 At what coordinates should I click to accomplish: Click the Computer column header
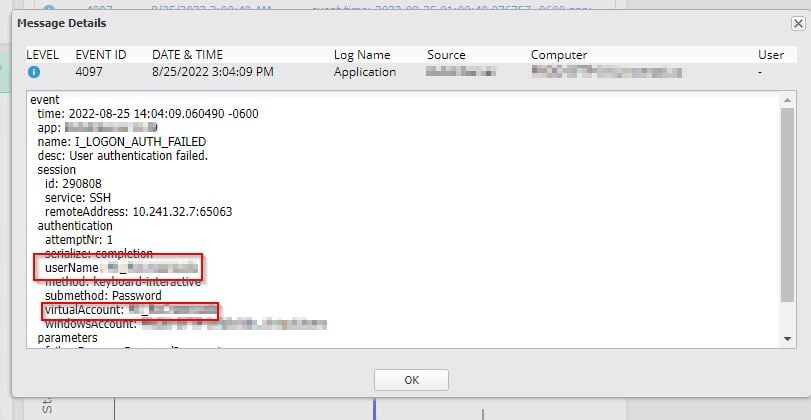point(559,55)
